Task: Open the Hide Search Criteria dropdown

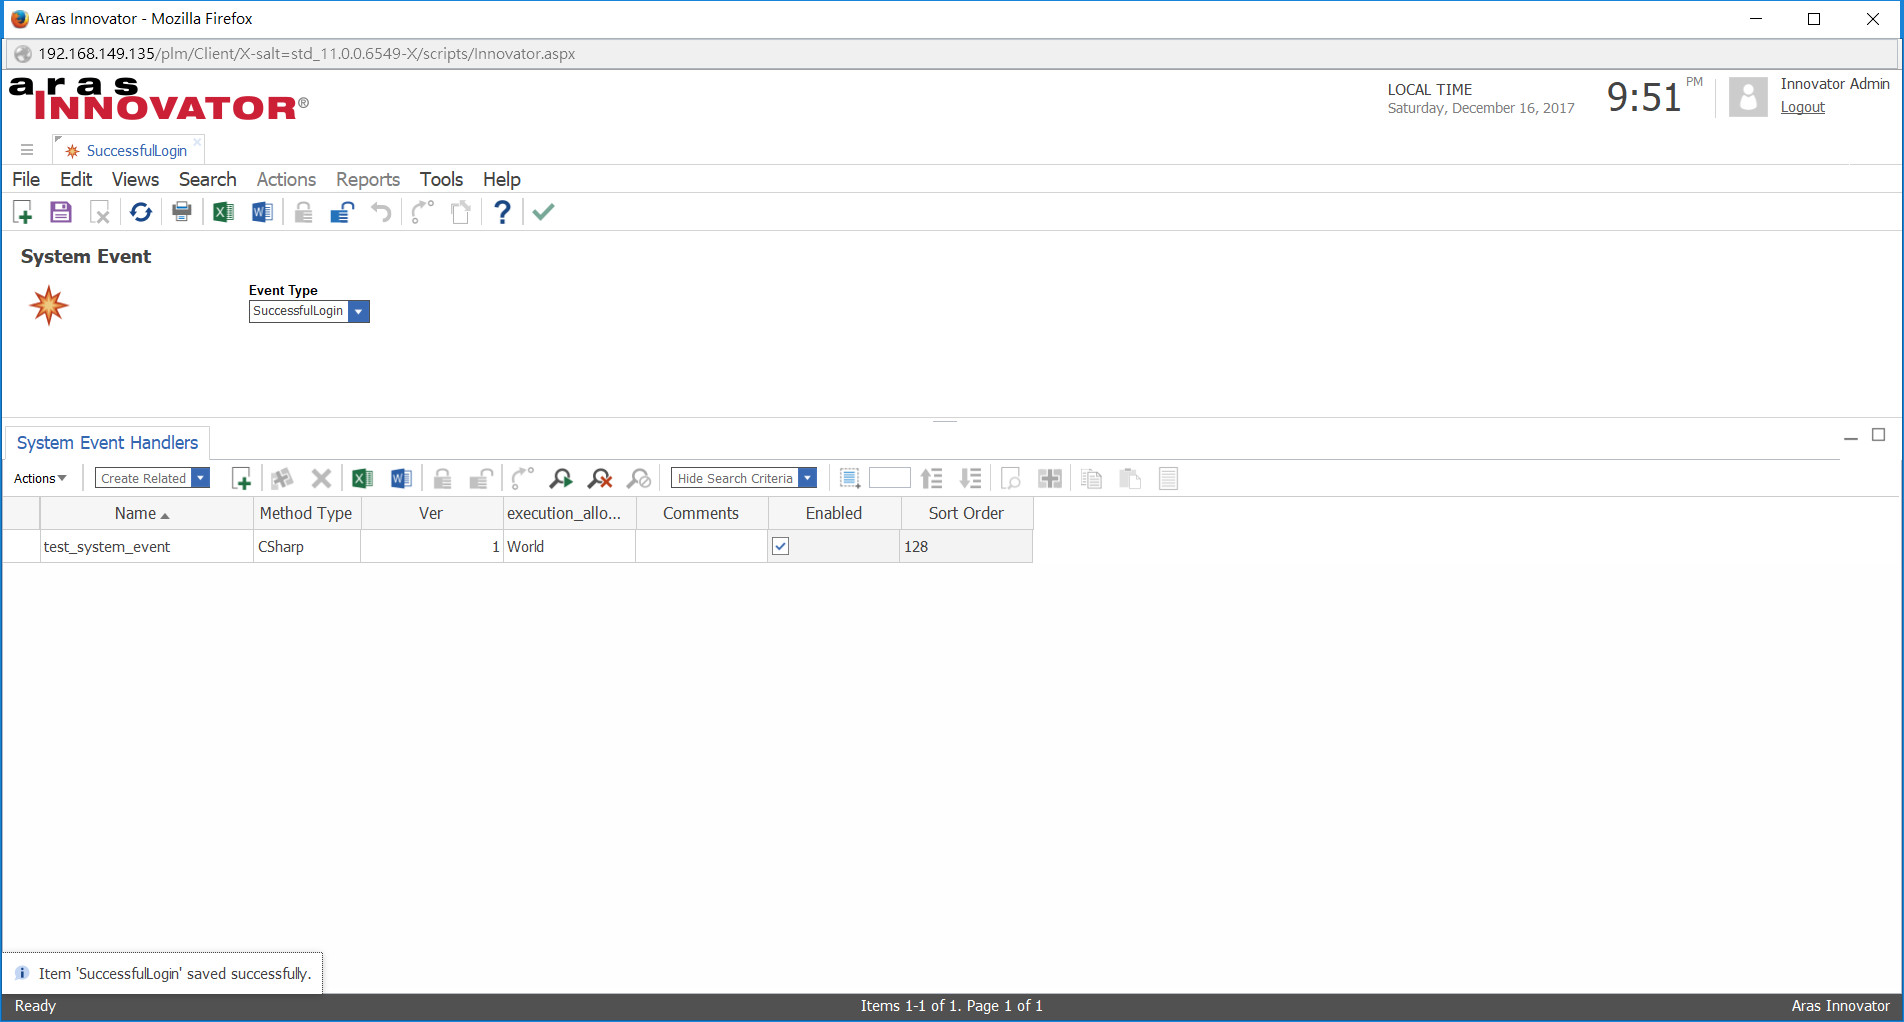Action: (x=808, y=478)
